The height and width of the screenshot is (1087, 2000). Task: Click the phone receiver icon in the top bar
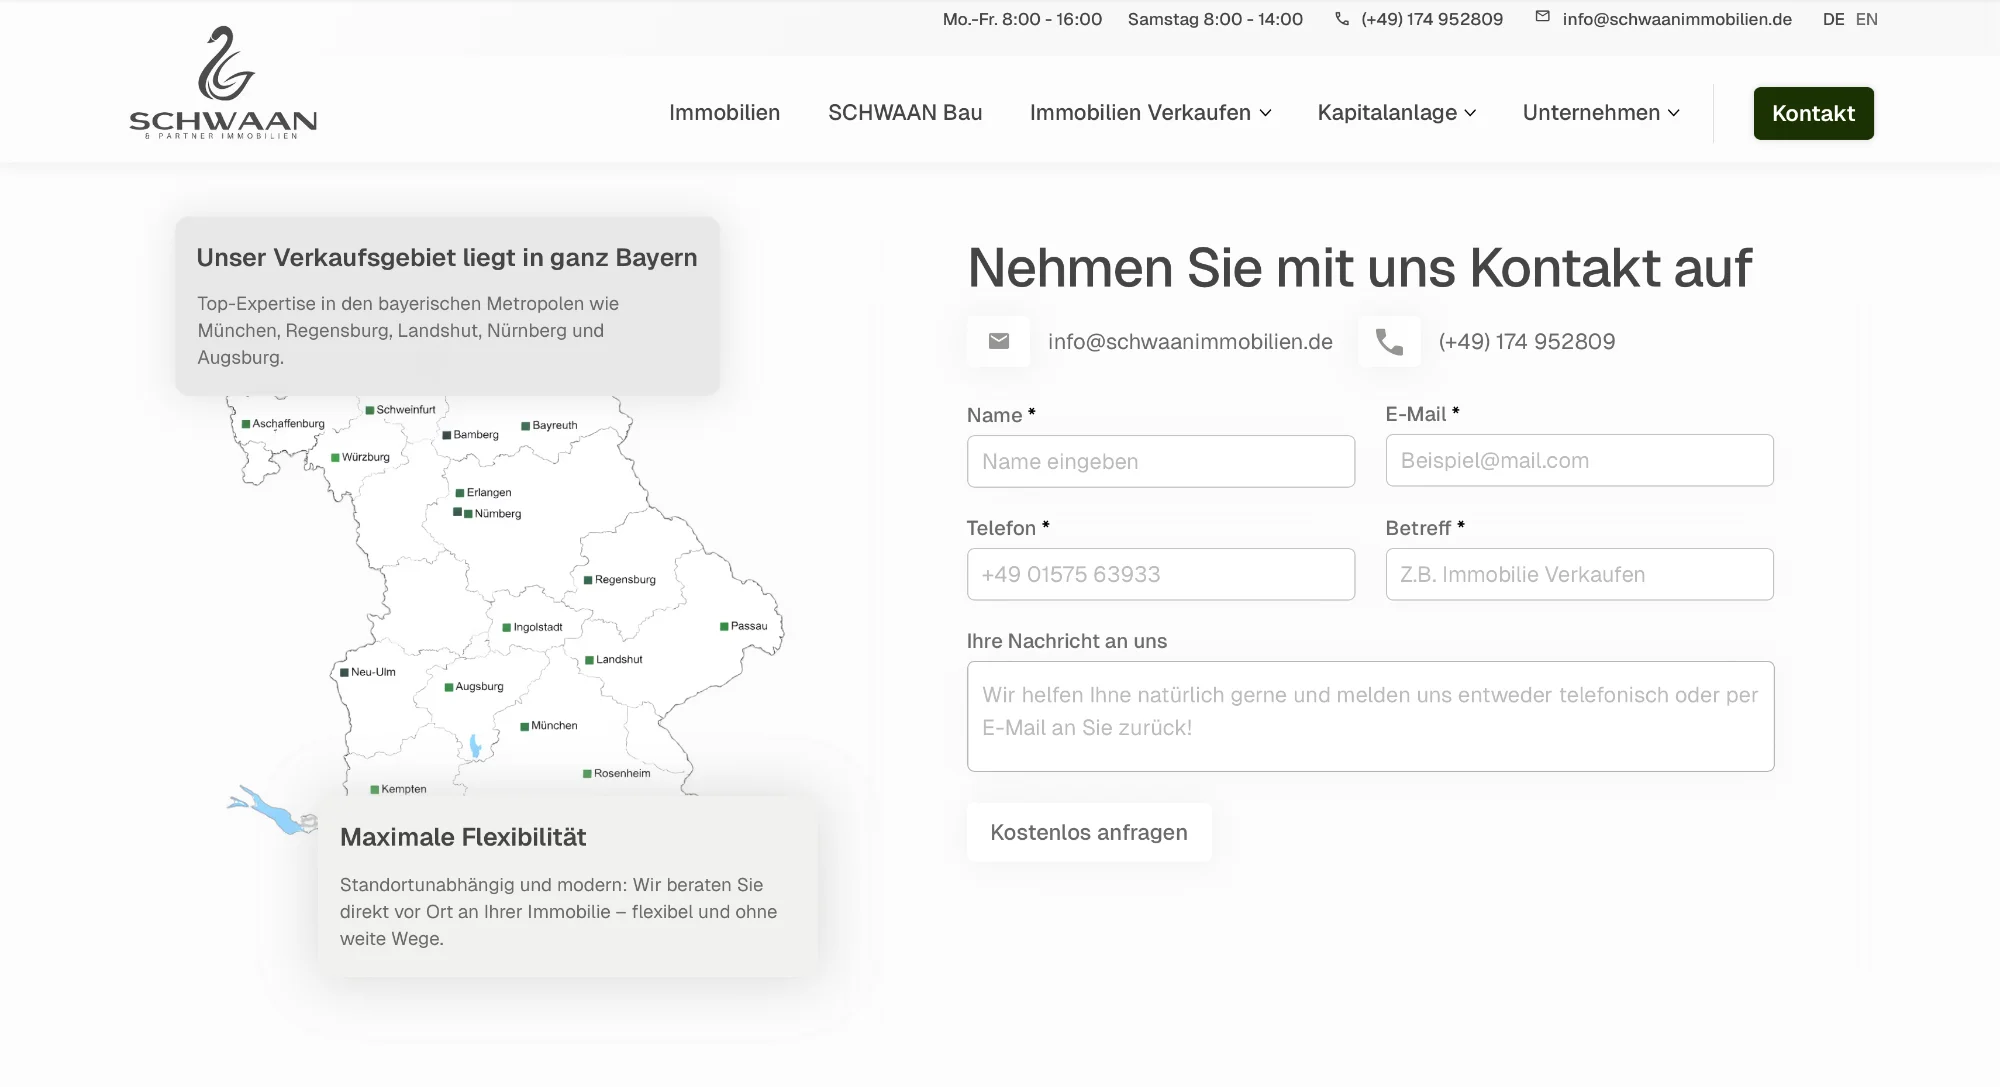point(1341,18)
